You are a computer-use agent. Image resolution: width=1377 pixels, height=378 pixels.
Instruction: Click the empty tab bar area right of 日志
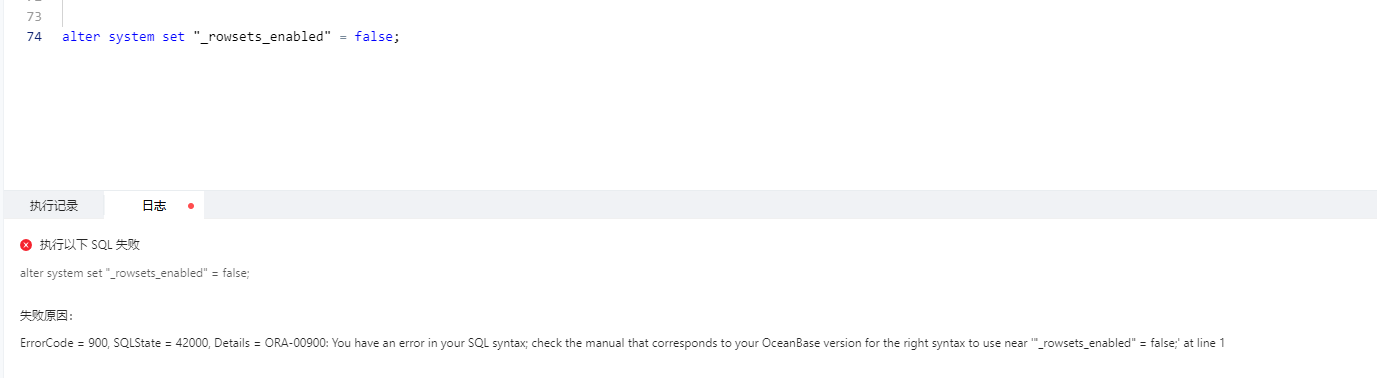pyautogui.click(x=790, y=205)
